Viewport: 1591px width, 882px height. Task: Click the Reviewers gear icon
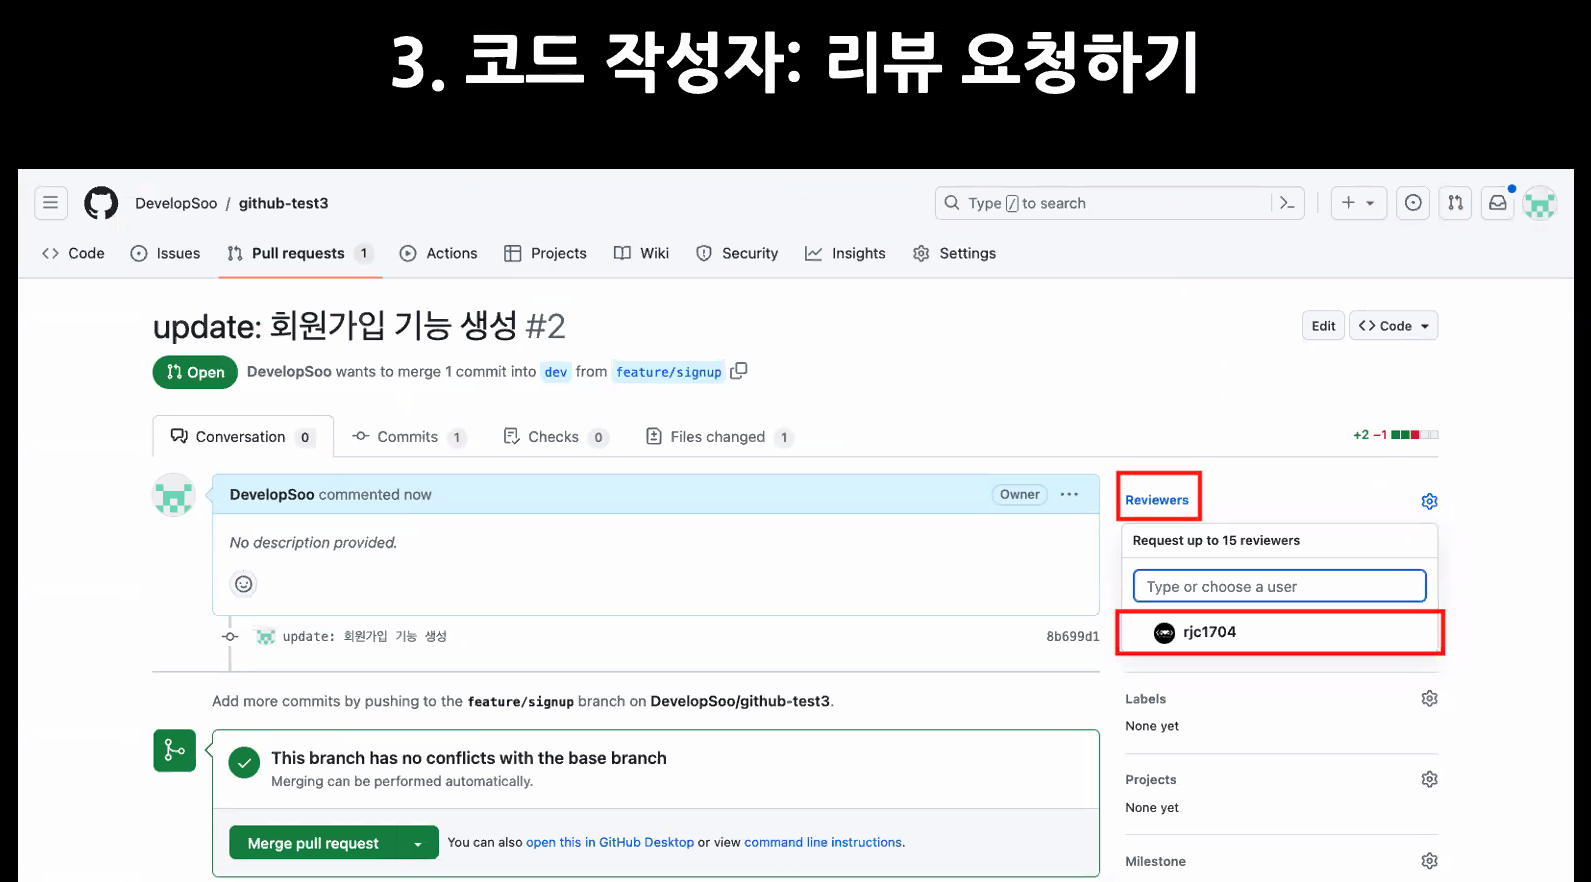coord(1429,501)
